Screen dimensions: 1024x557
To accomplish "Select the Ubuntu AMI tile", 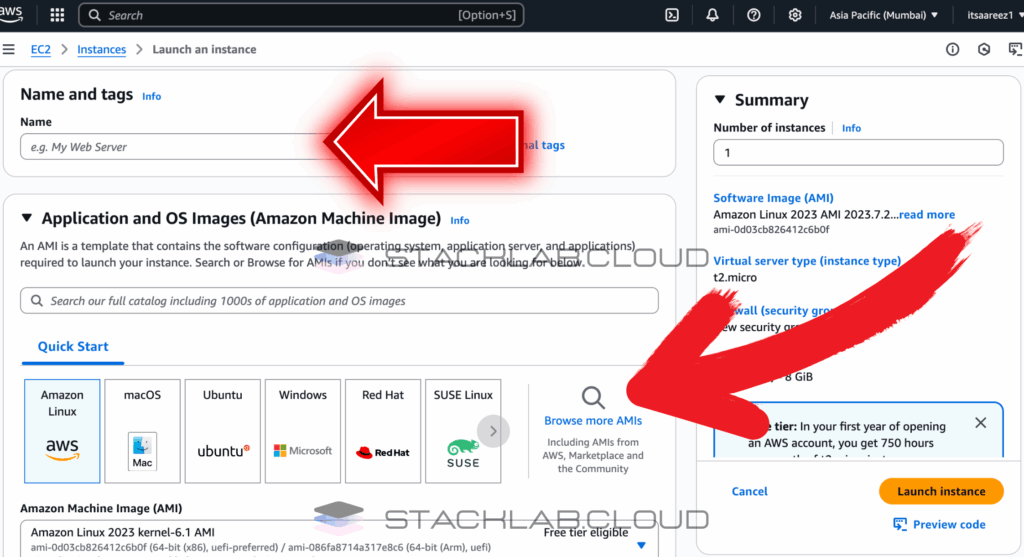I will point(223,431).
